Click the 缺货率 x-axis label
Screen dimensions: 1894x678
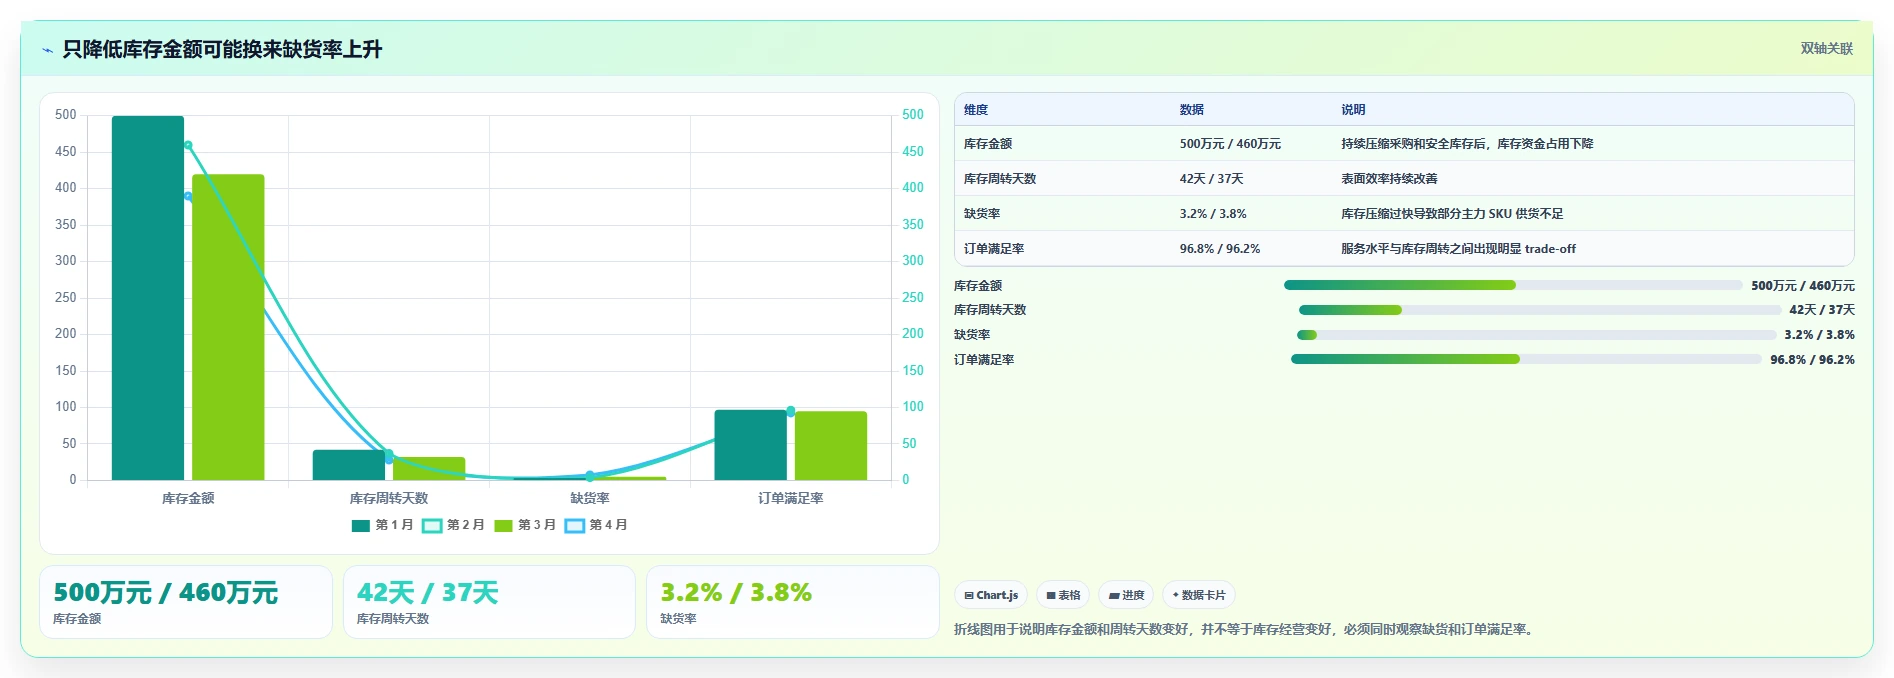[590, 498]
